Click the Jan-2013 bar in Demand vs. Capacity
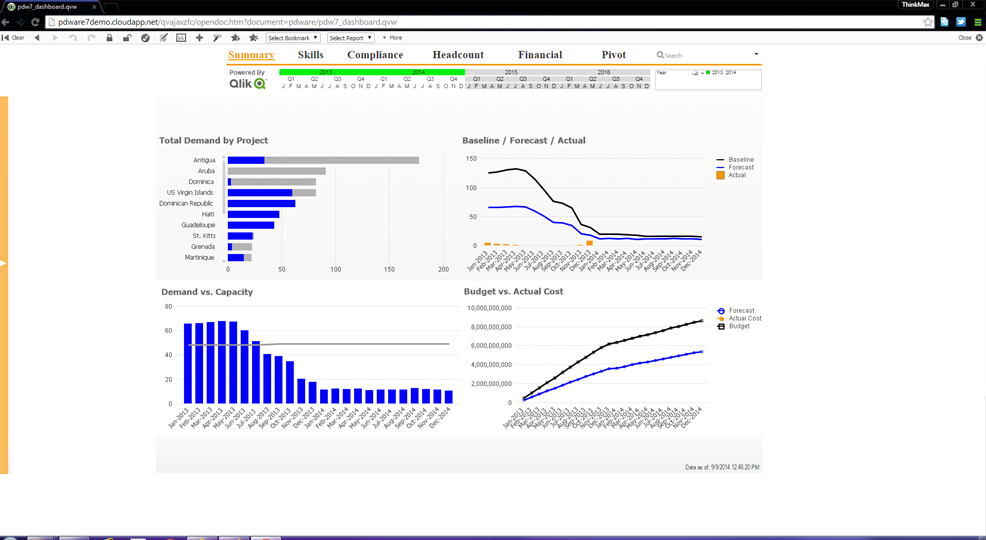The width and height of the screenshot is (986, 540). coord(187,363)
